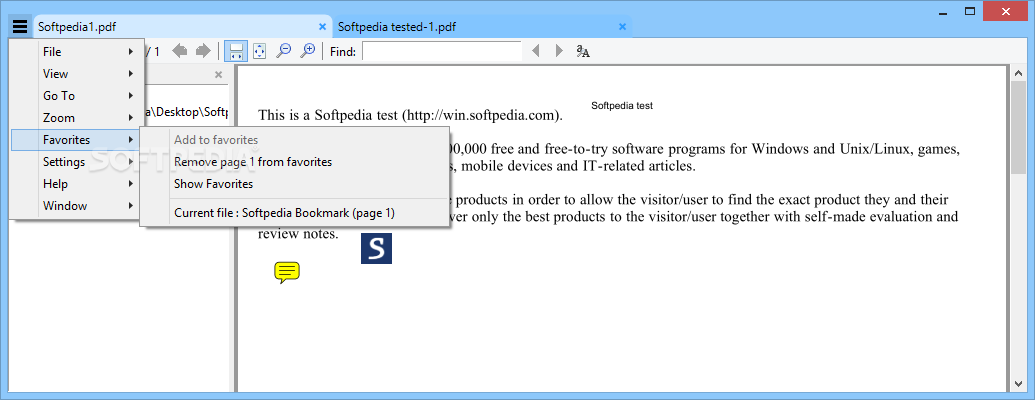Click the scrollbar up arrow

coord(1017,72)
